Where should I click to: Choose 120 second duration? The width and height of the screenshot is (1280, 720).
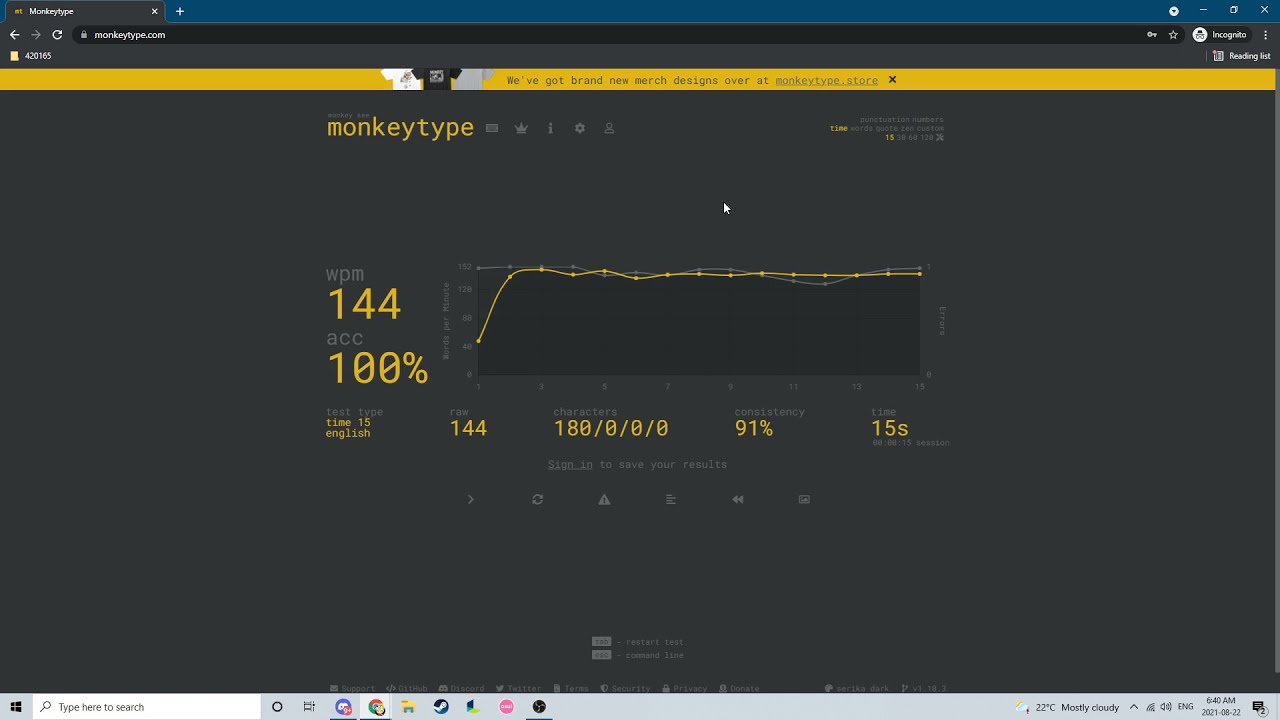point(927,137)
